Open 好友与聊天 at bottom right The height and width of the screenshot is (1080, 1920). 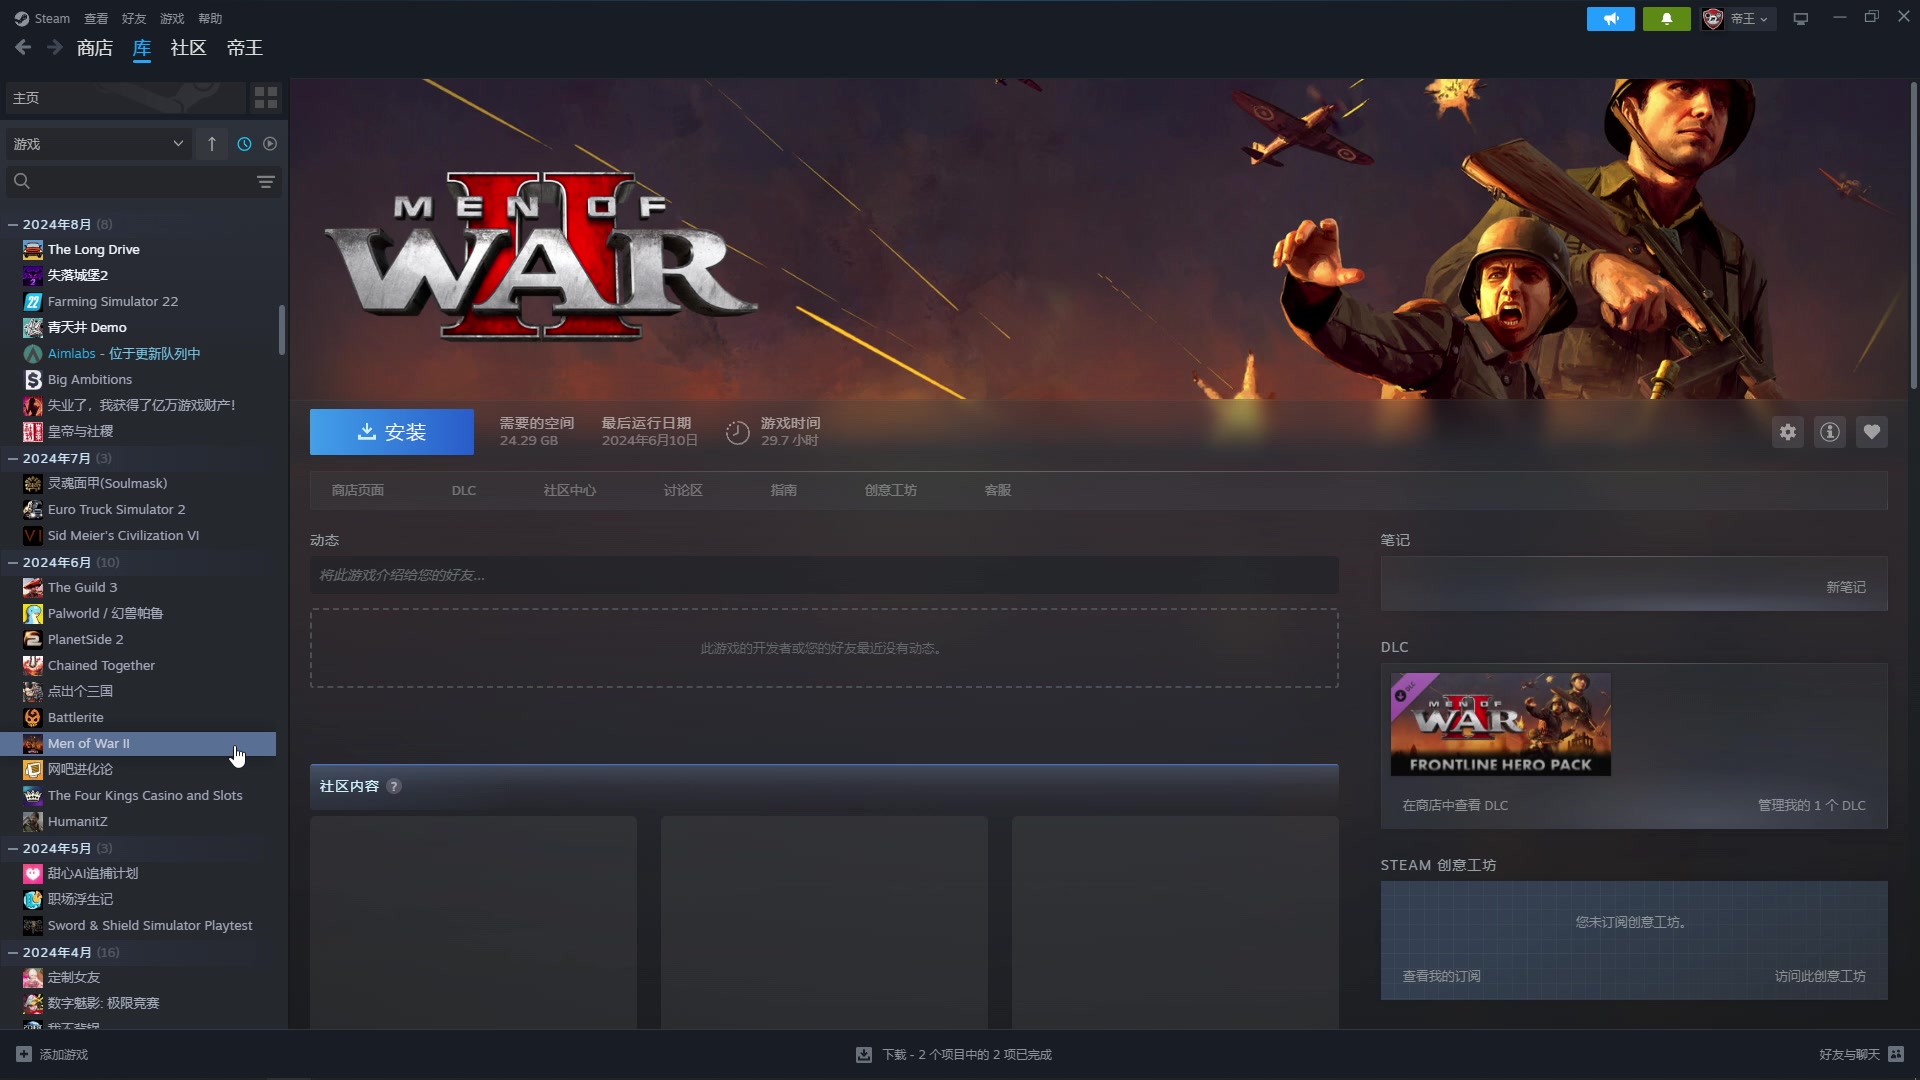(x=1861, y=1054)
